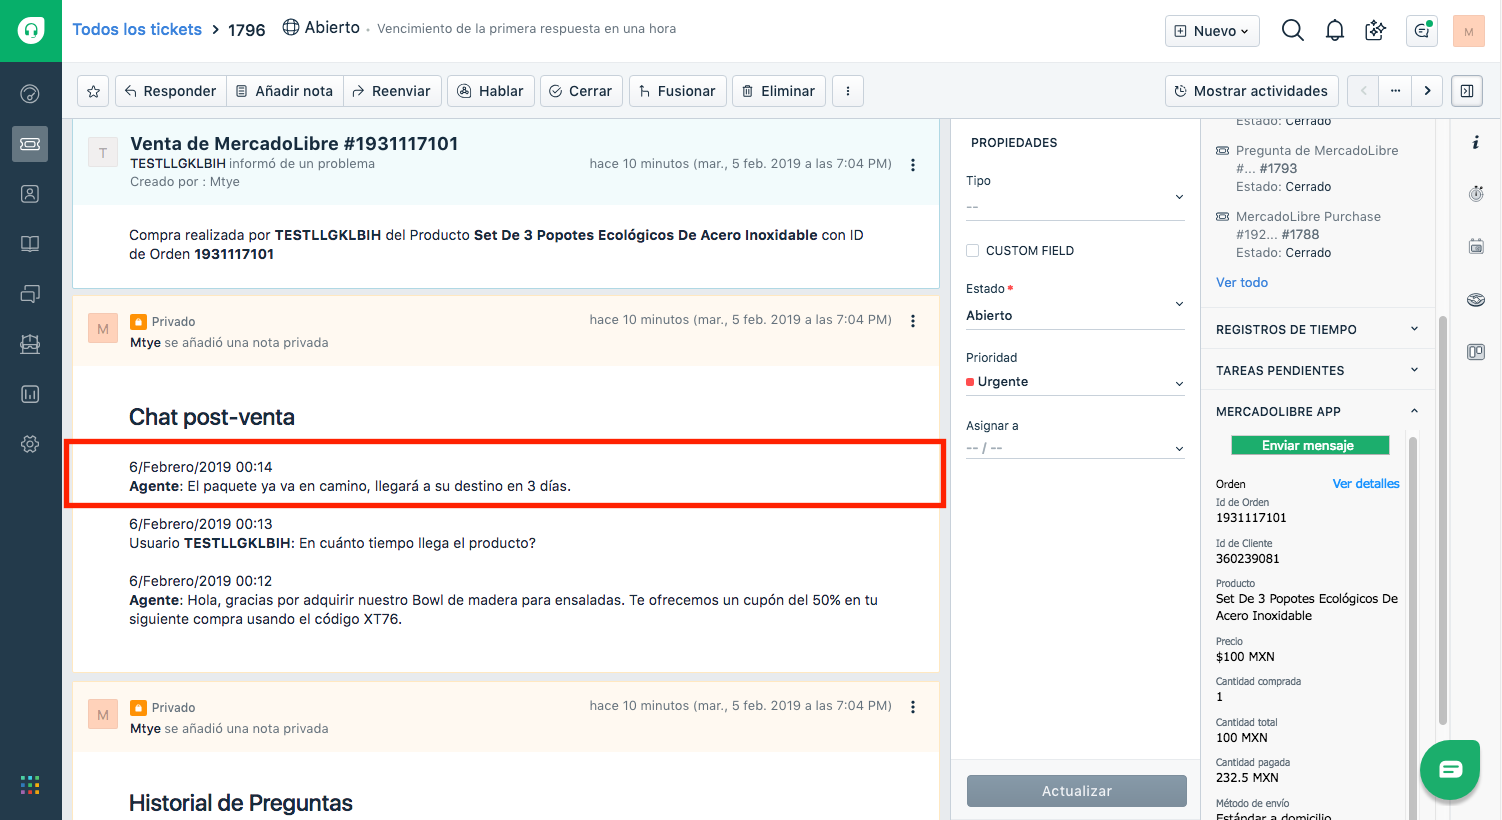The height and width of the screenshot is (820, 1502).
Task: Click Eliminar in the toolbar
Action: click(779, 91)
